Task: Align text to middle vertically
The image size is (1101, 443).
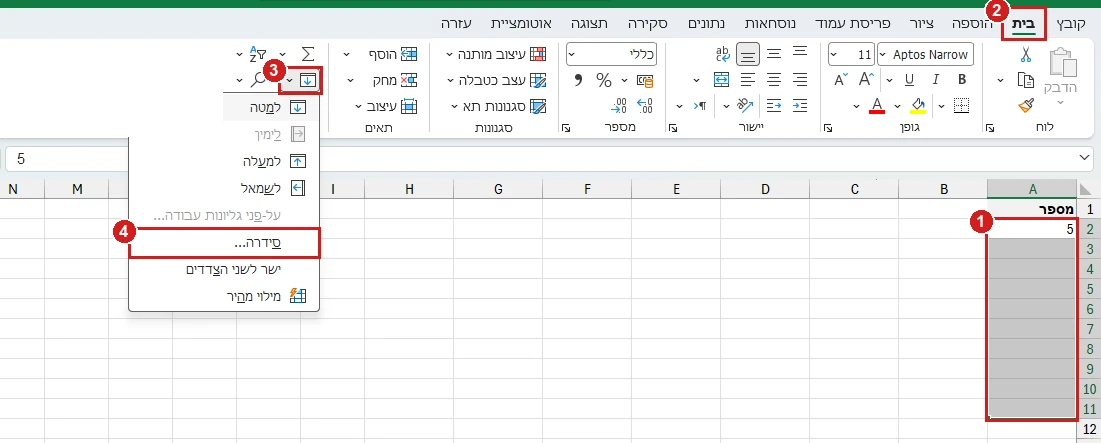Action: [774, 53]
